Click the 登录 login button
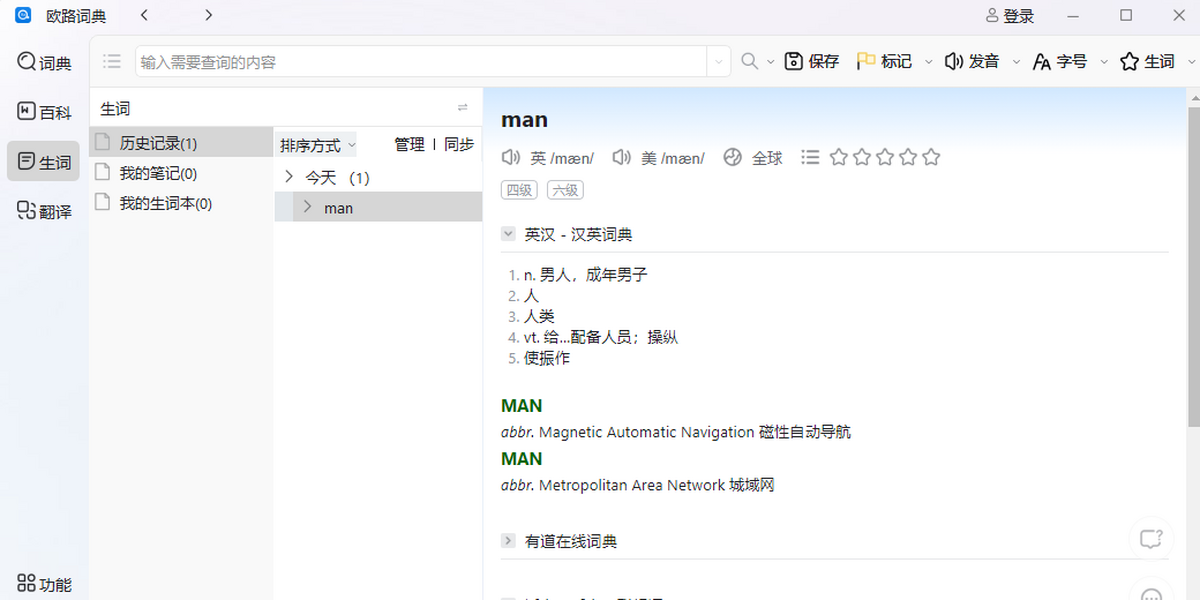Screen dimensions: 1200x600 (1010, 16)
